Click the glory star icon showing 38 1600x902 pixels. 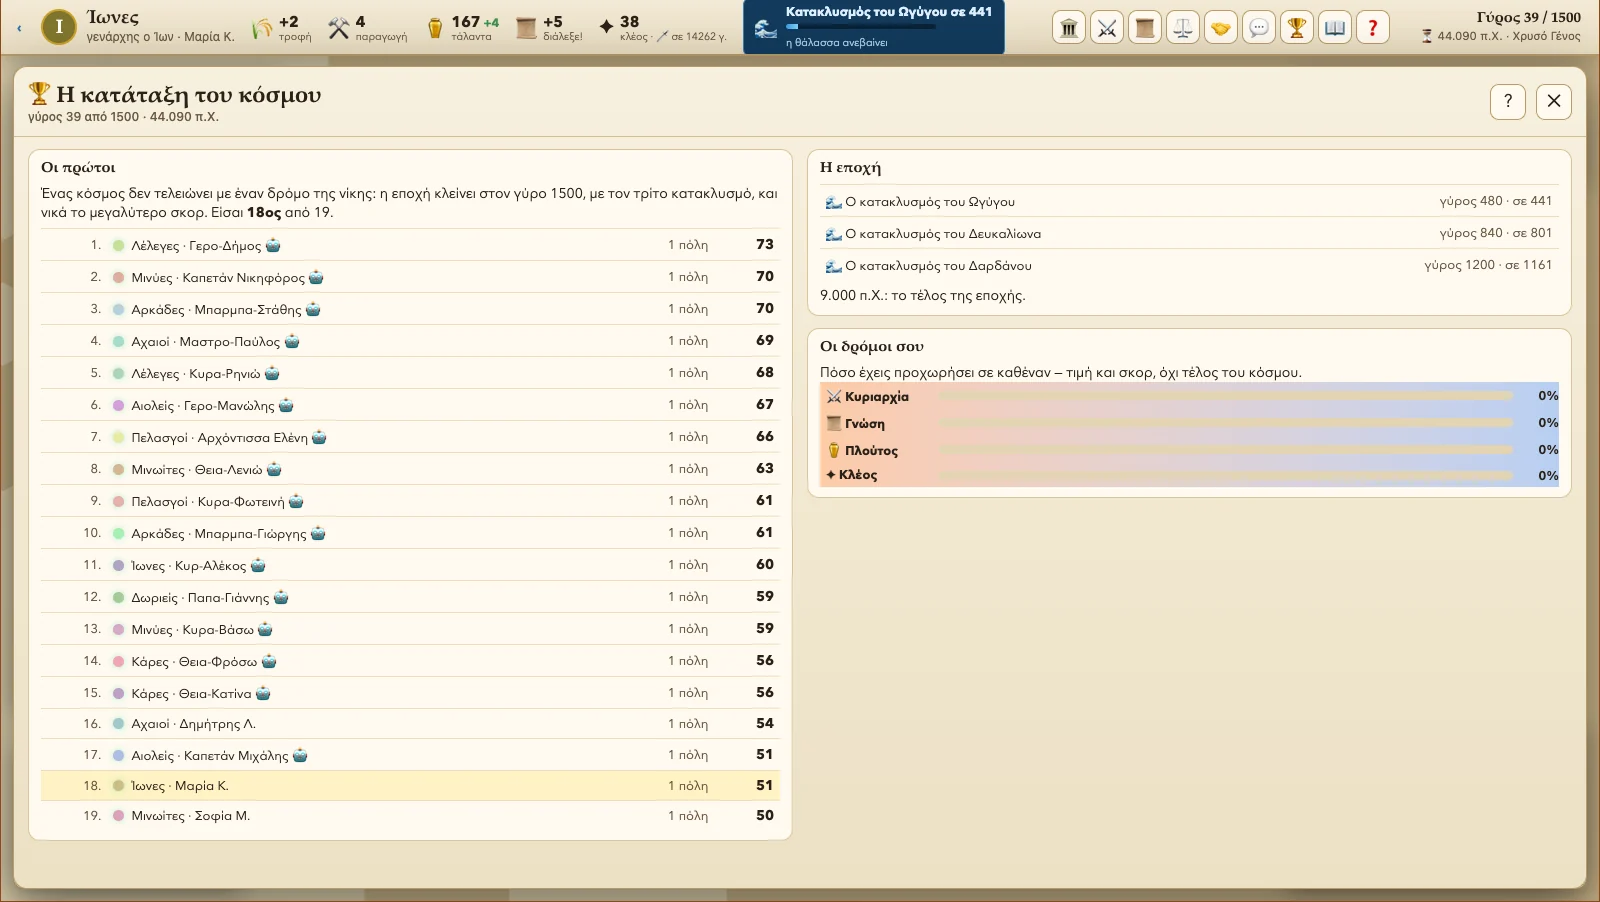click(x=606, y=26)
